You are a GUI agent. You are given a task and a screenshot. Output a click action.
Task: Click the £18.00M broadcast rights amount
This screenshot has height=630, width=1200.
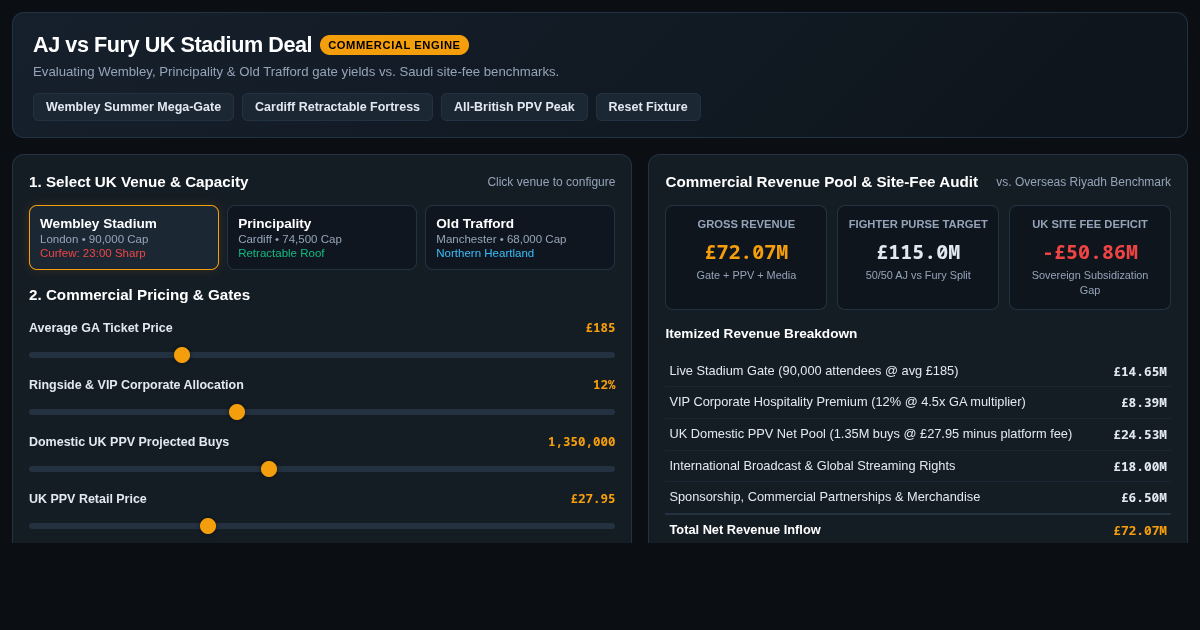tap(1140, 466)
